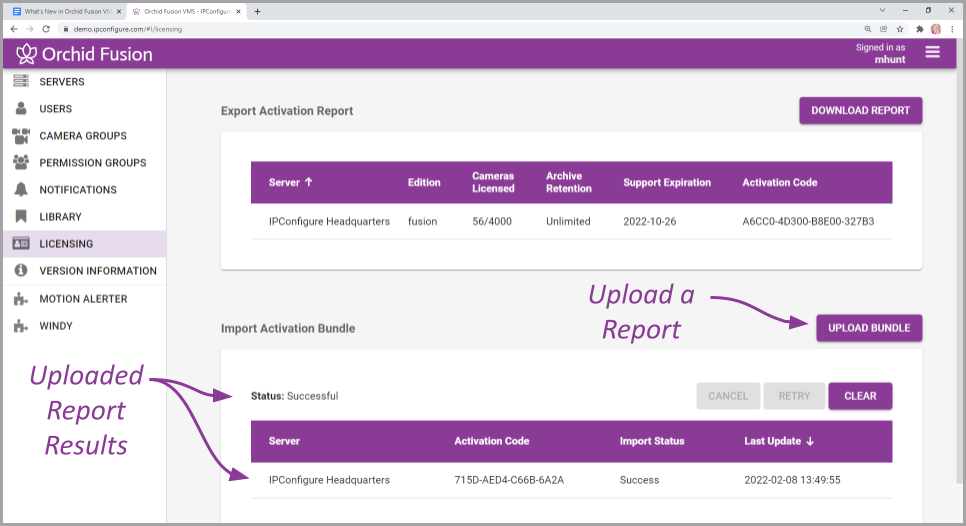966x526 pixels.
Task: Bookmark this page with star icon
Action: [900, 29]
